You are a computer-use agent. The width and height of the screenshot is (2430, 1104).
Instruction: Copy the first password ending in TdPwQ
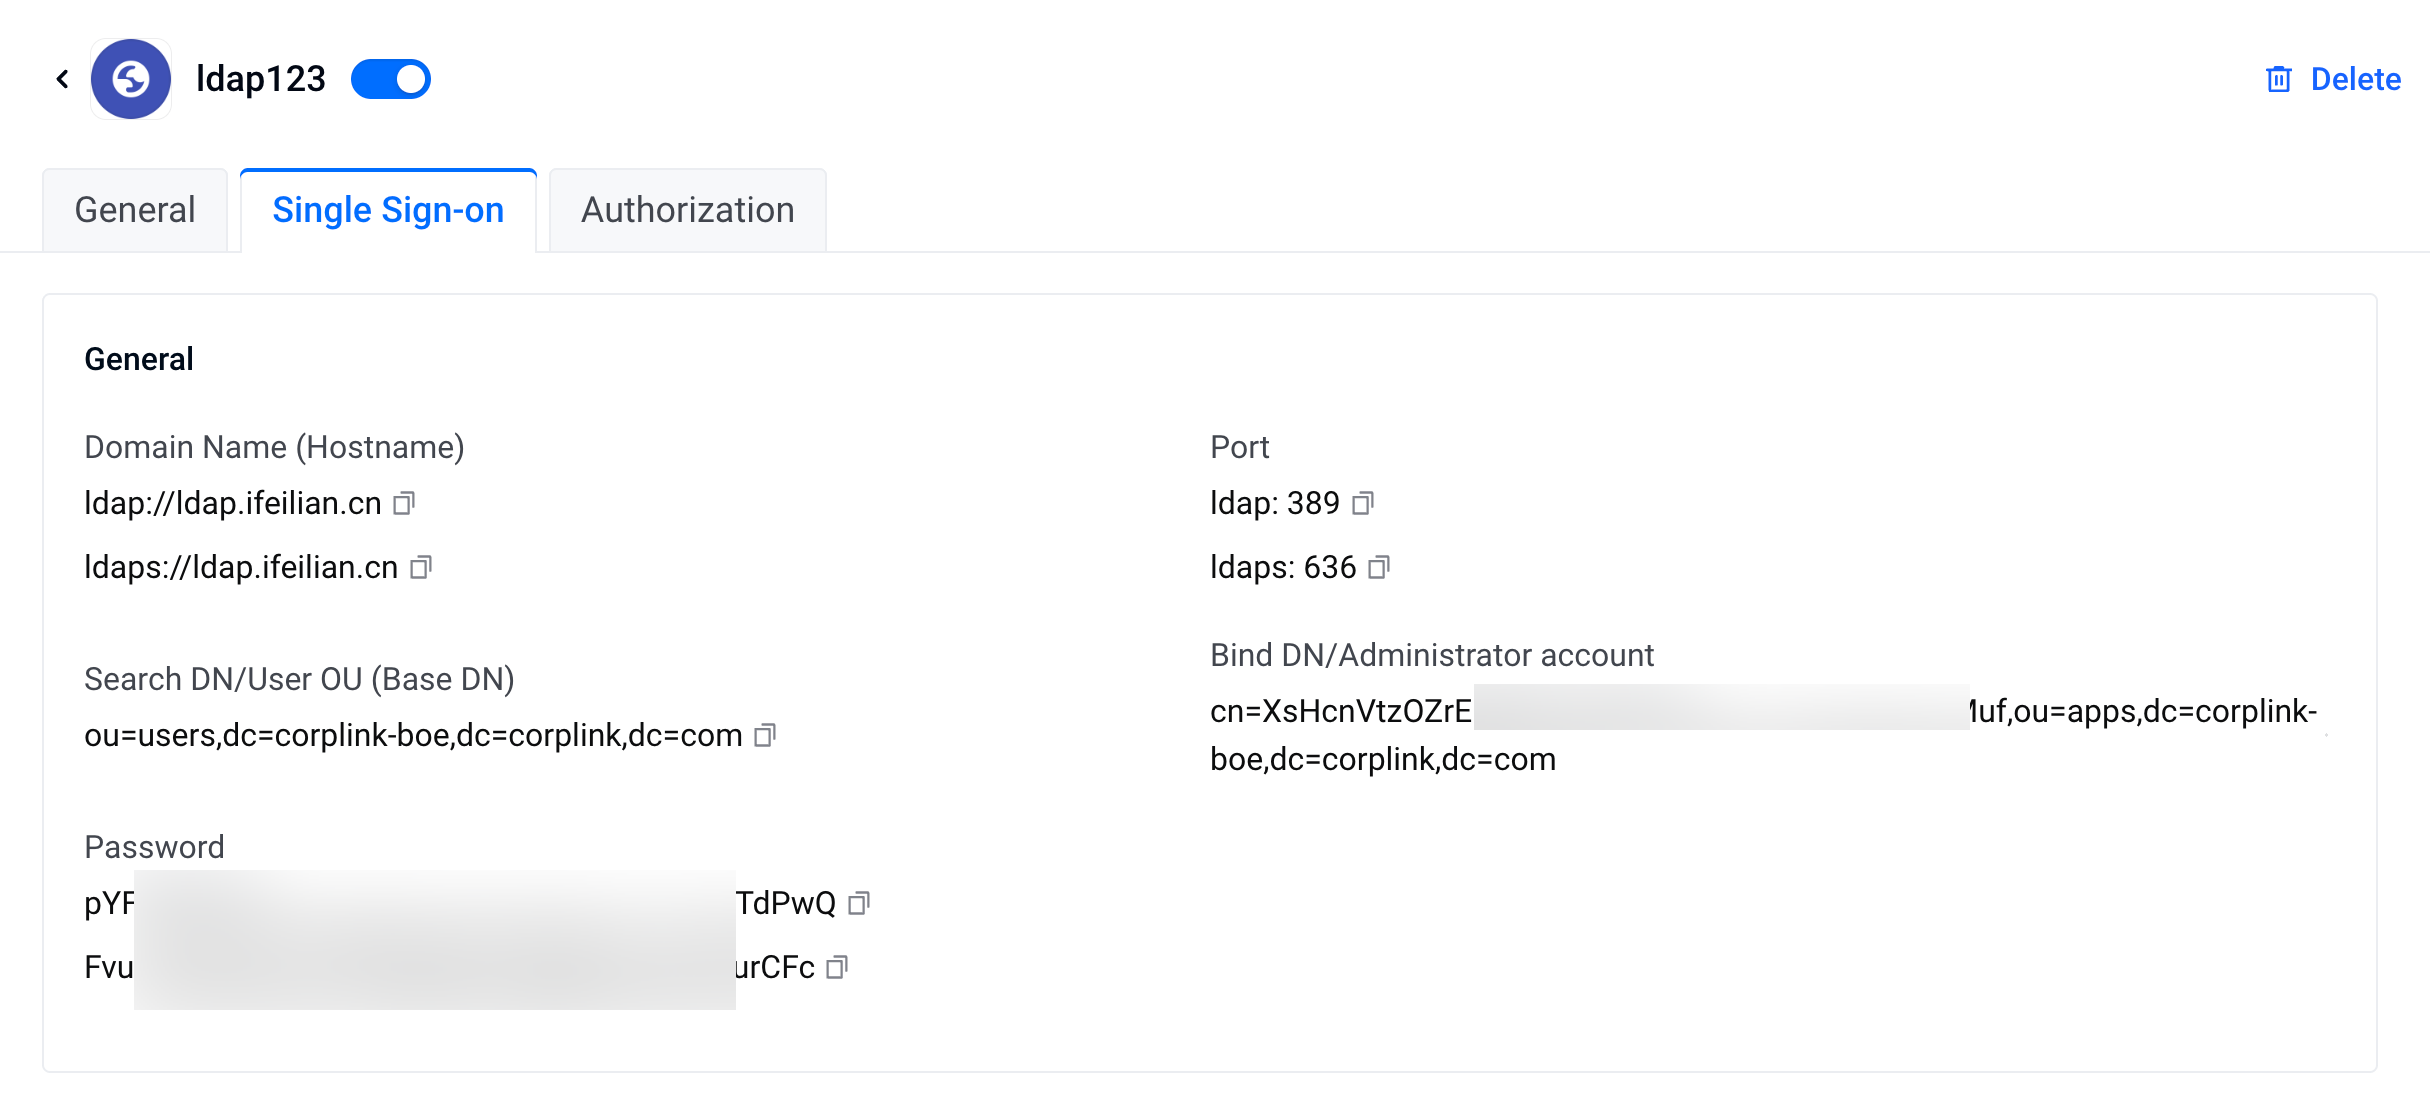tap(859, 903)
